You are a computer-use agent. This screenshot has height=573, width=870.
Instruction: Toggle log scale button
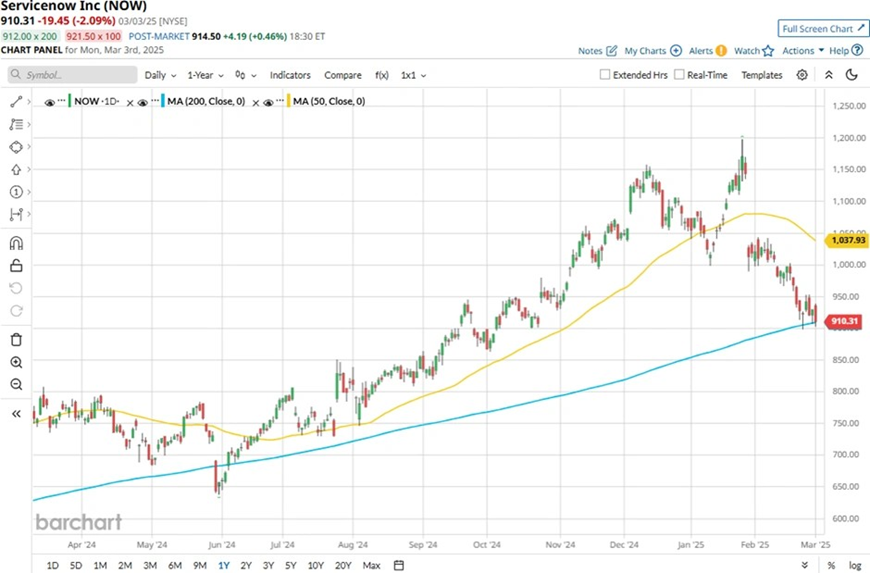855,565
